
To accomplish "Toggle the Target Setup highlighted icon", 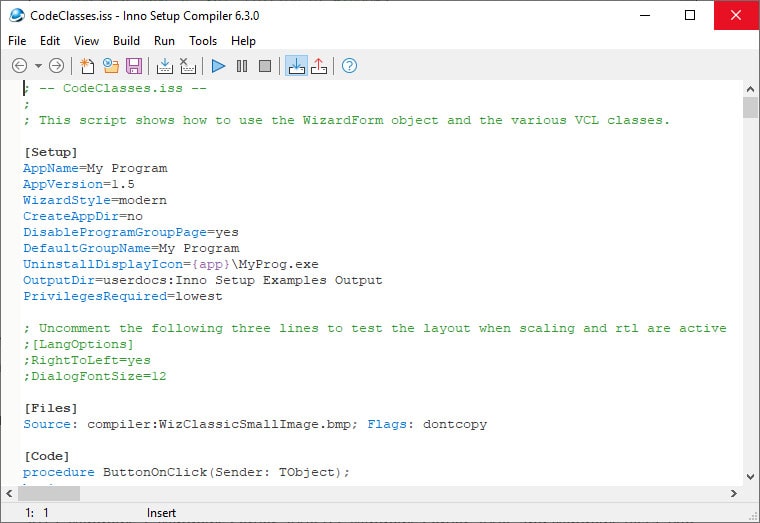I will pos(296,65).
